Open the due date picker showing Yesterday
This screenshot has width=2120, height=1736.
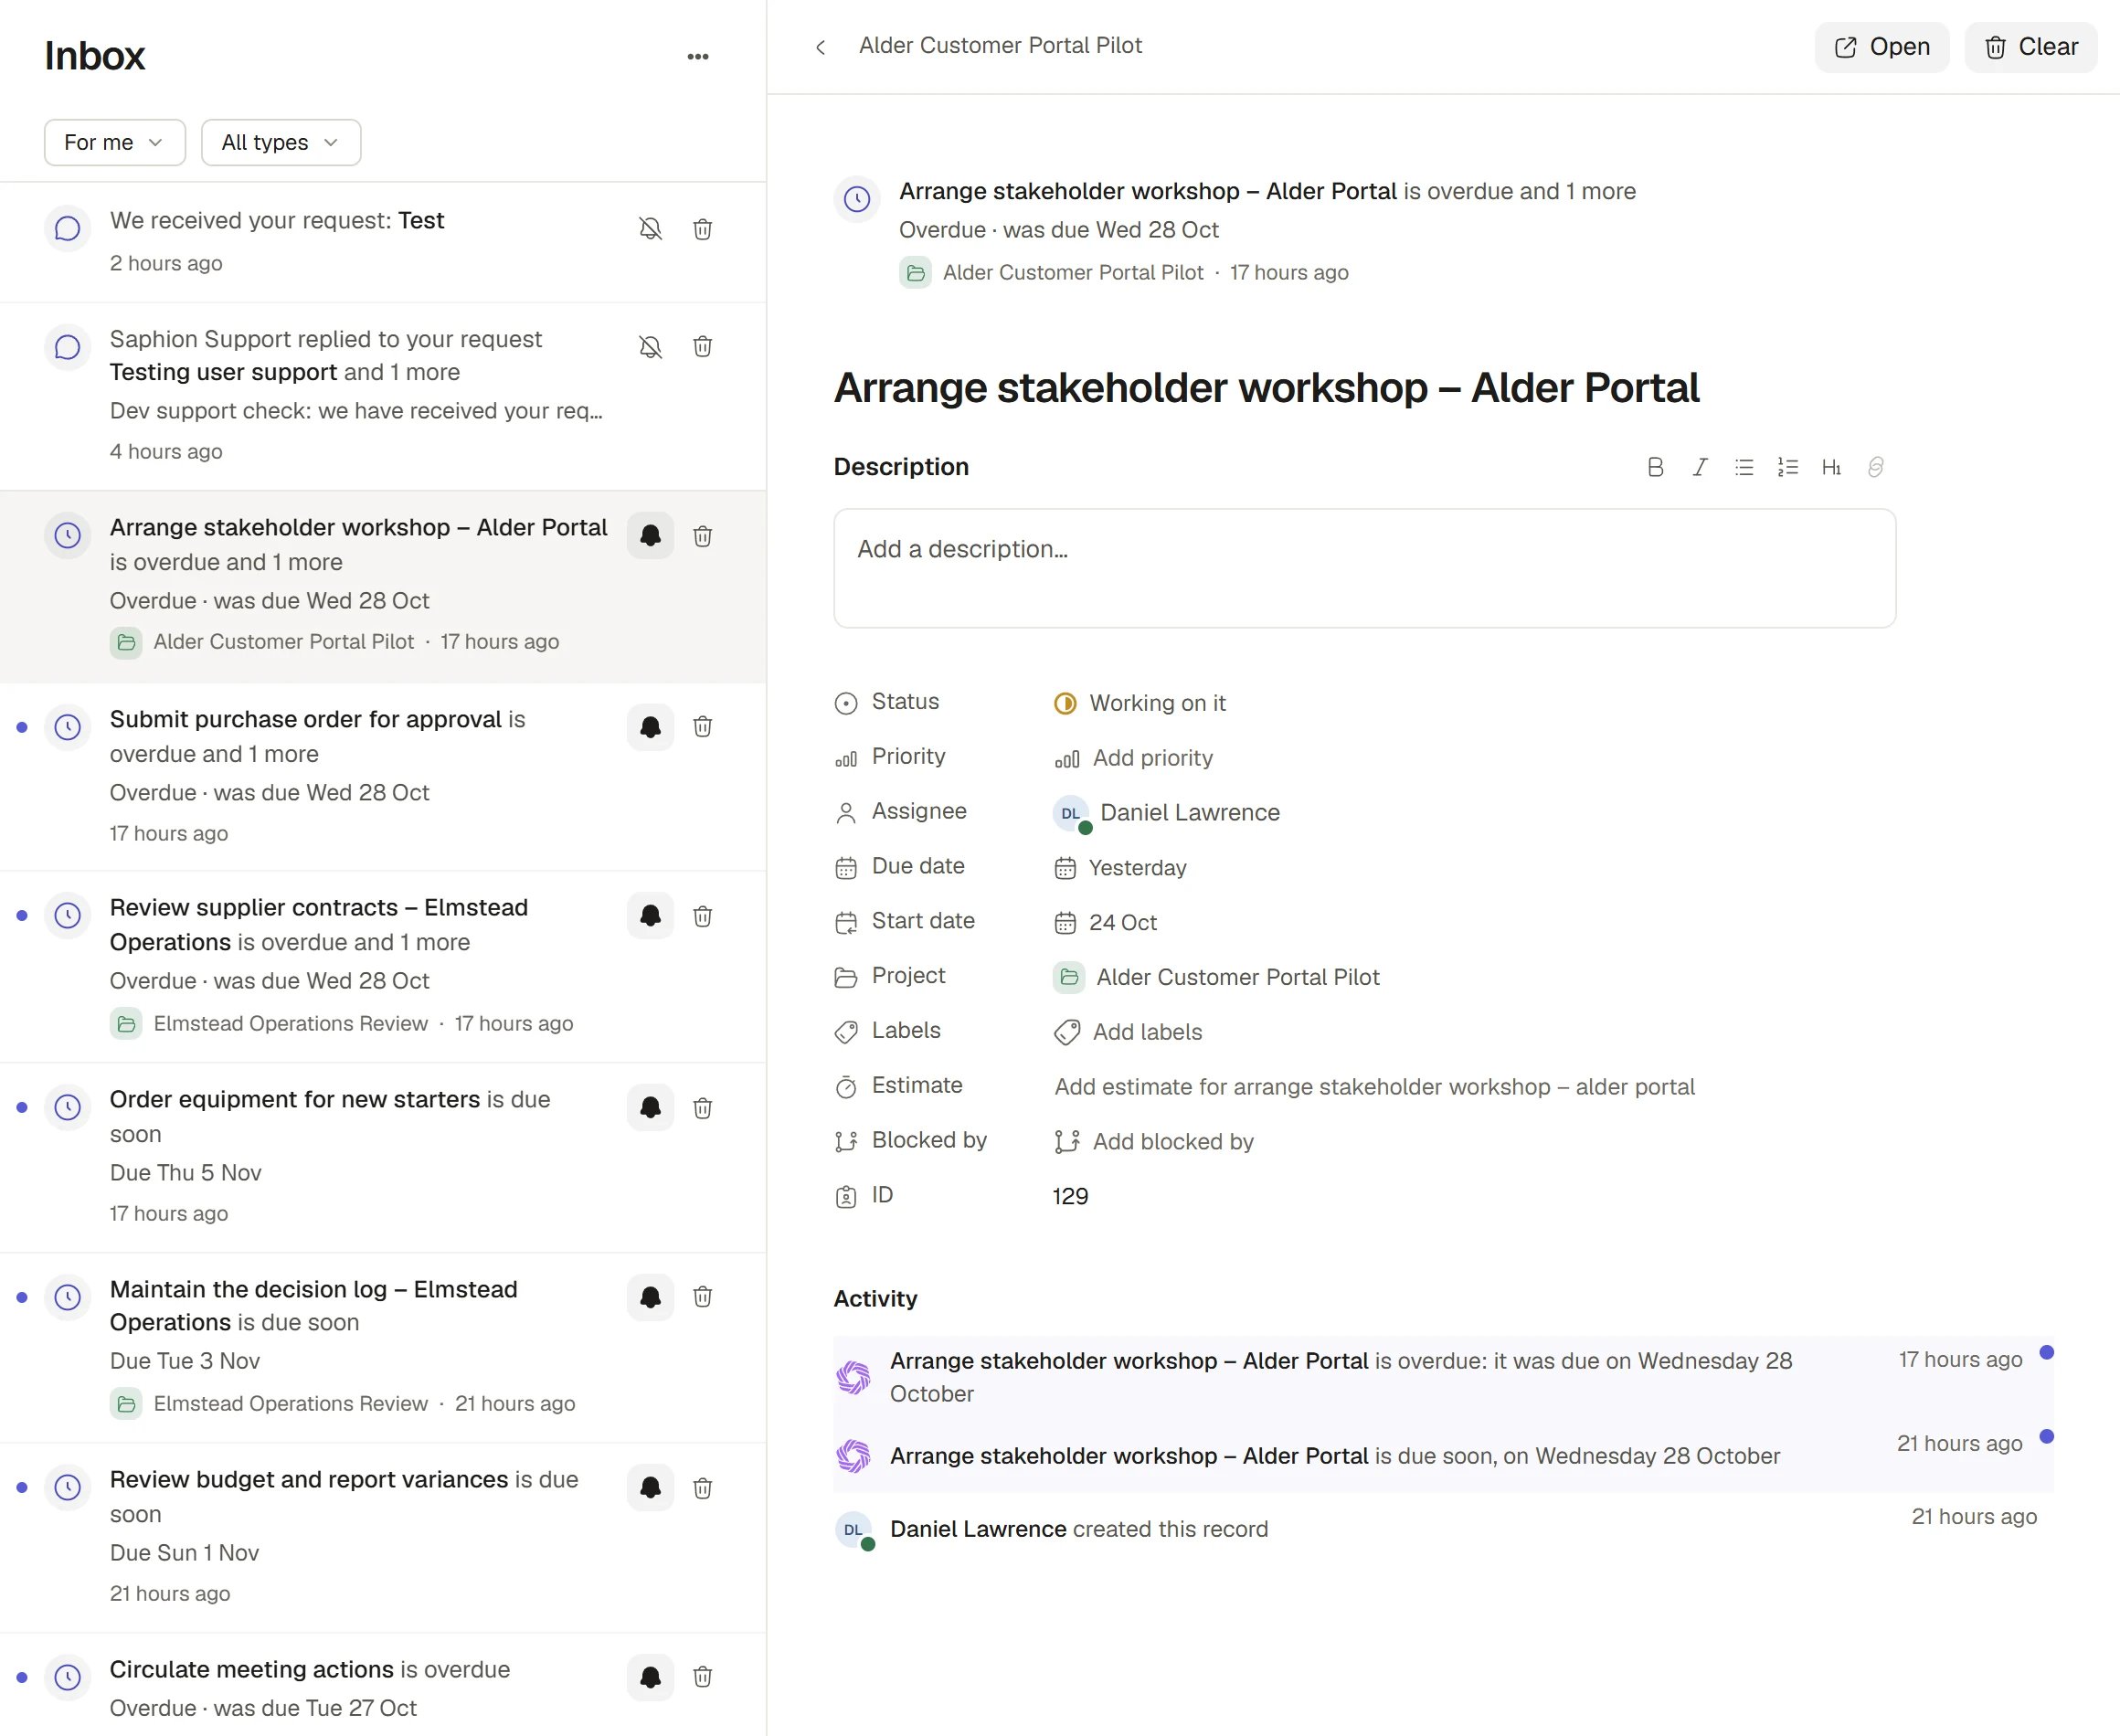pyautogui.click(x=1121, y=868)
